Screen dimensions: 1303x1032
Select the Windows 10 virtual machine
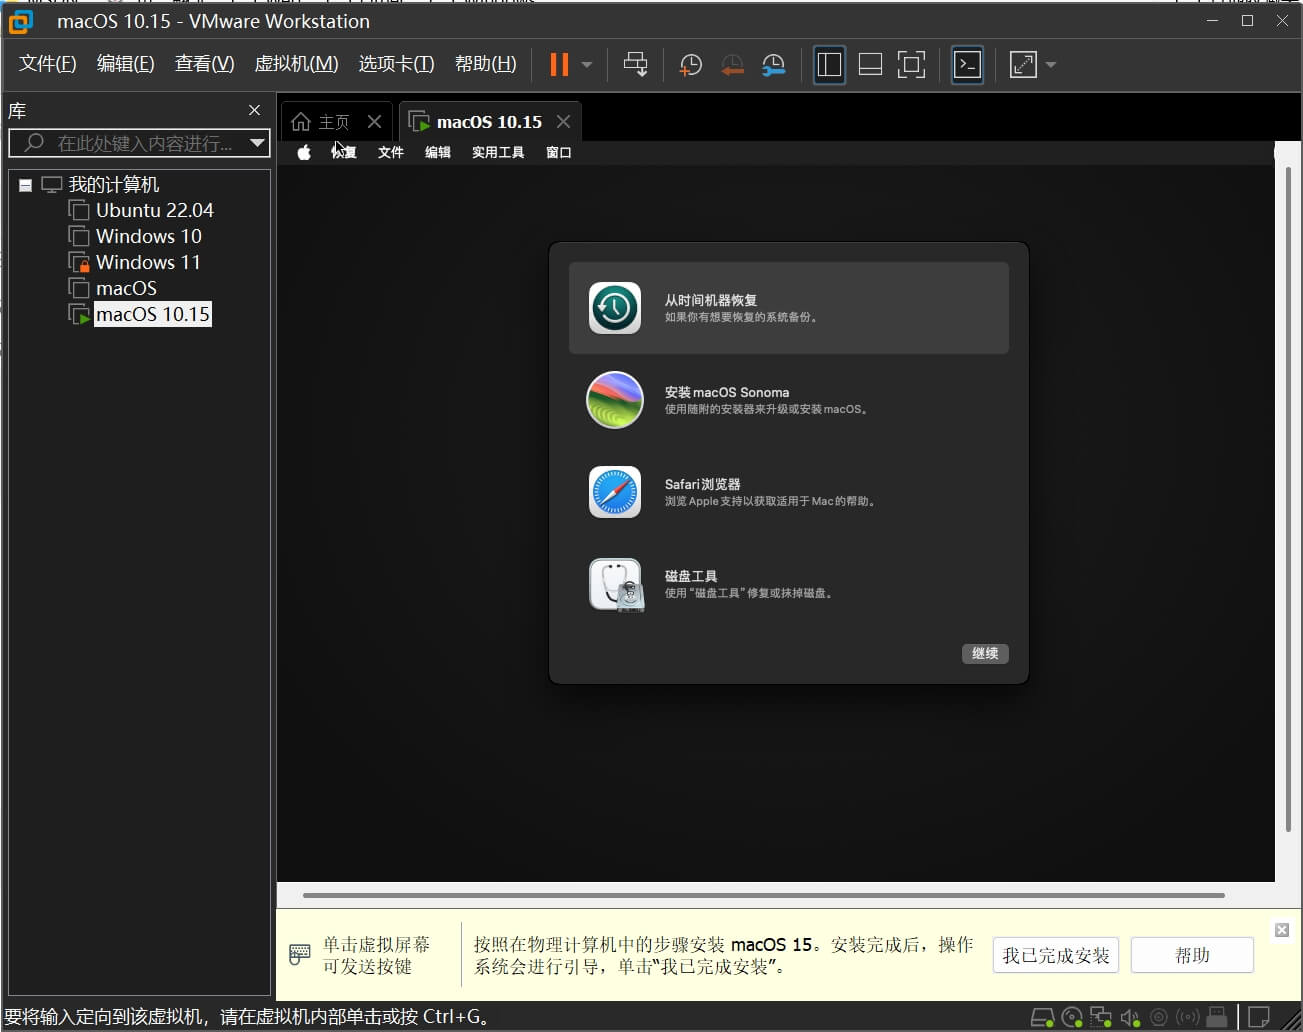(x=148, y=236)
